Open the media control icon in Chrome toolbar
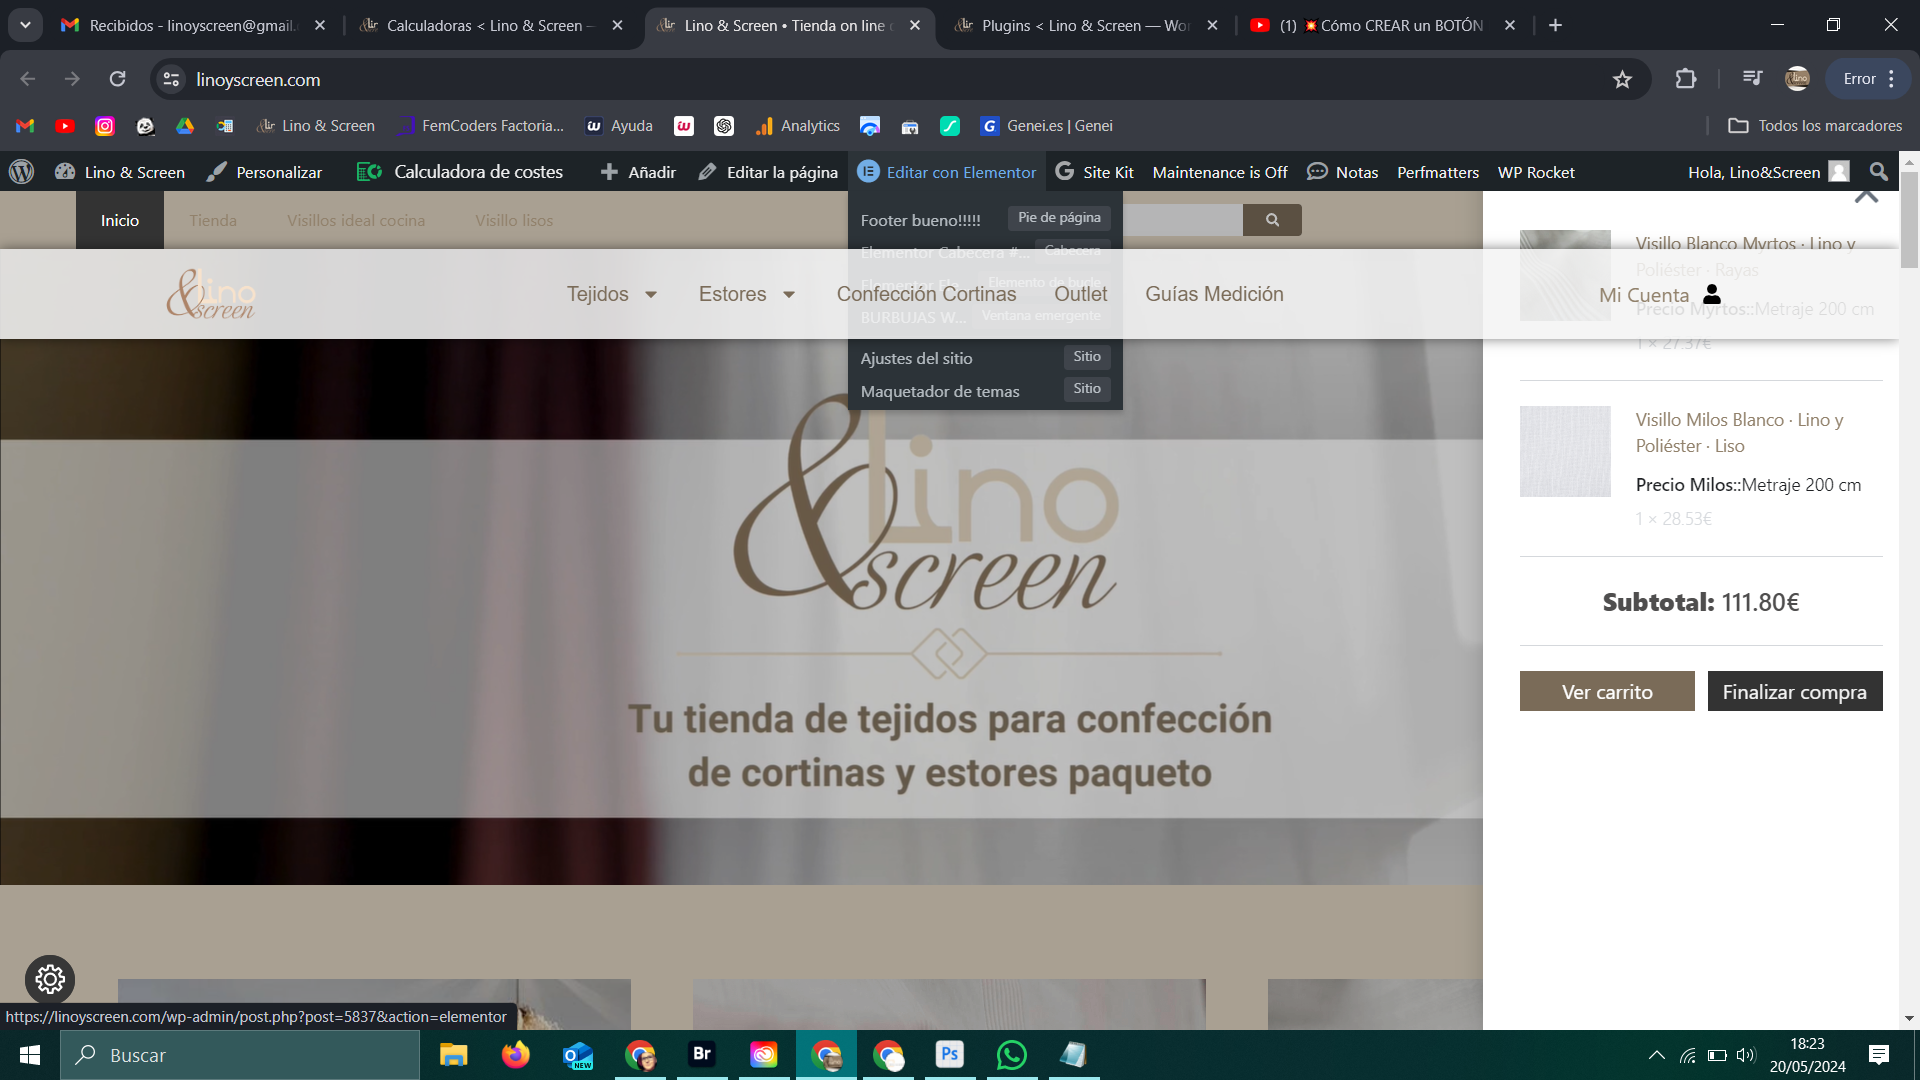 pos(1752,79)
